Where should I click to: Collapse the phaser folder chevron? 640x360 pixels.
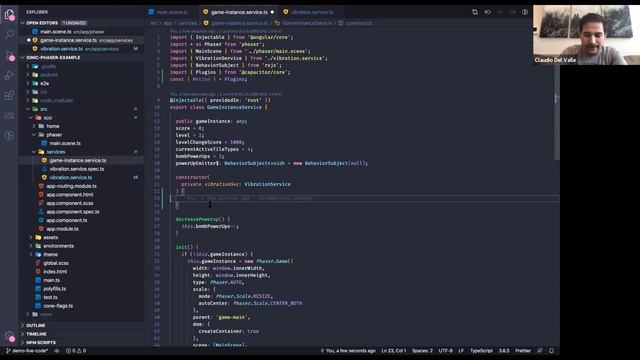34,135
